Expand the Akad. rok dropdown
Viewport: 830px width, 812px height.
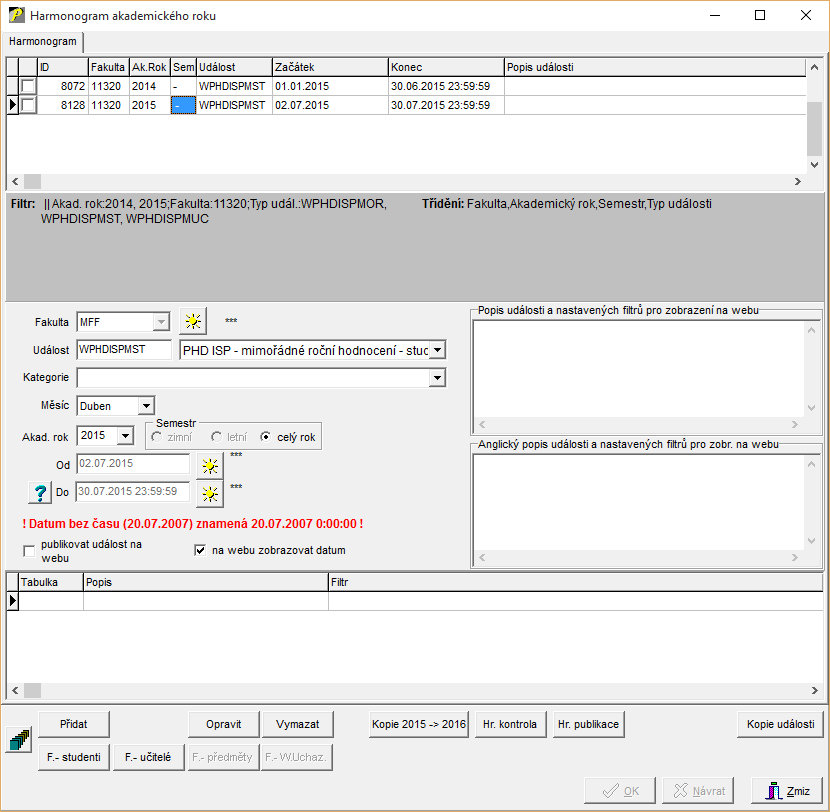(x=125, y=436)
